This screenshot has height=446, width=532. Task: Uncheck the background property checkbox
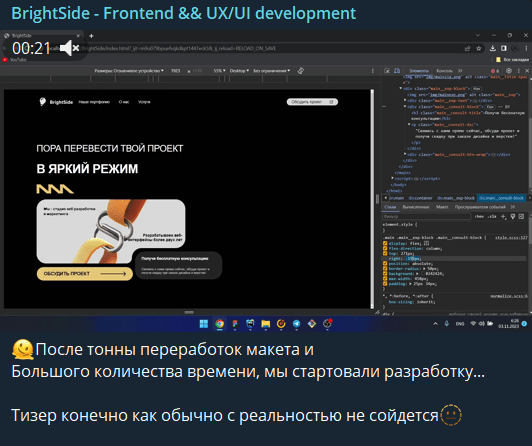pyautogui.click(x=385, y=274)
